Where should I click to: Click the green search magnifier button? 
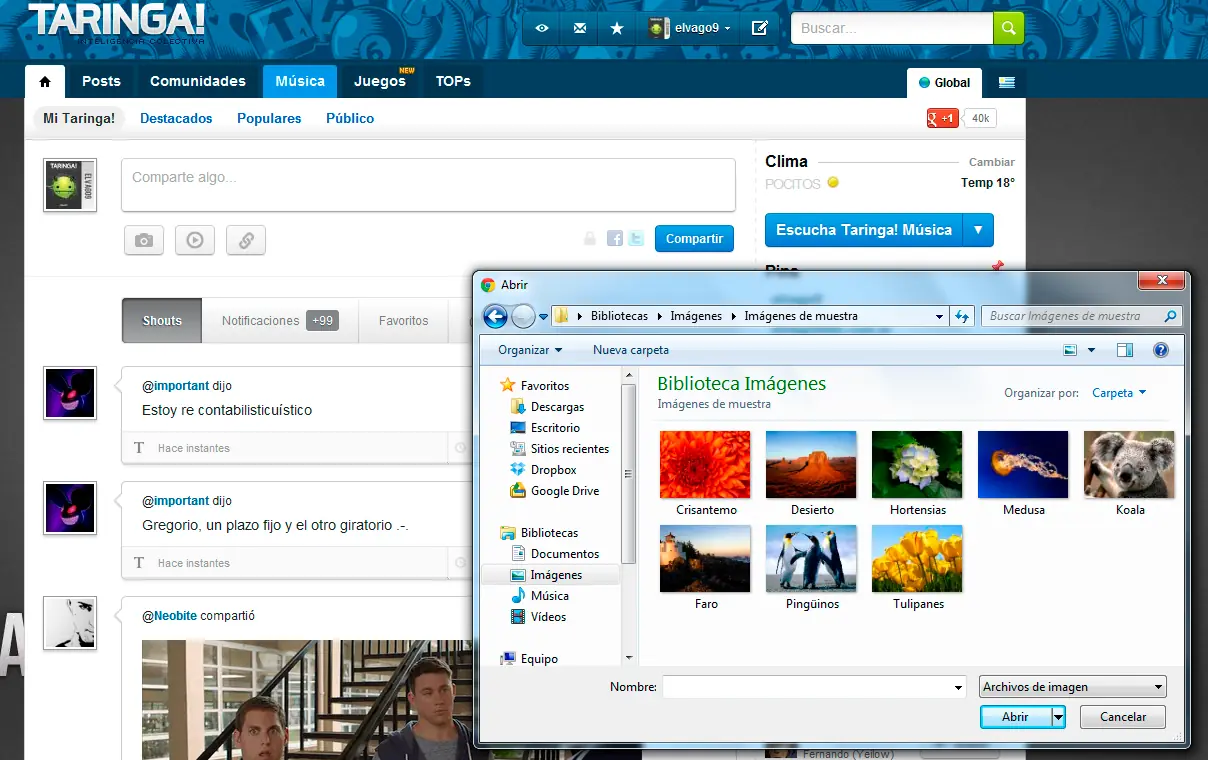[x=1008, y=28]
